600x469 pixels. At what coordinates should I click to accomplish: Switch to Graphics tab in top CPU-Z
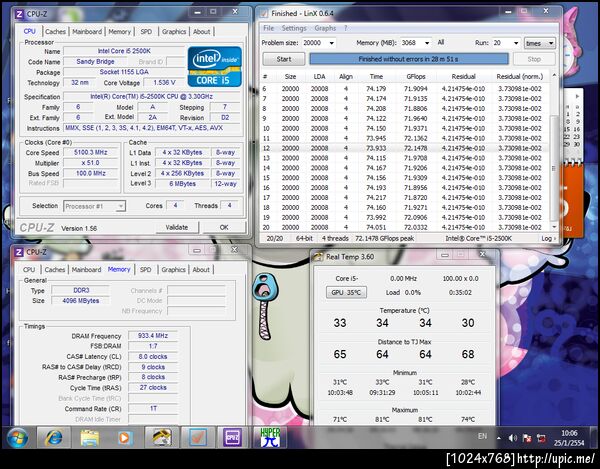click(x=174, y=32)
